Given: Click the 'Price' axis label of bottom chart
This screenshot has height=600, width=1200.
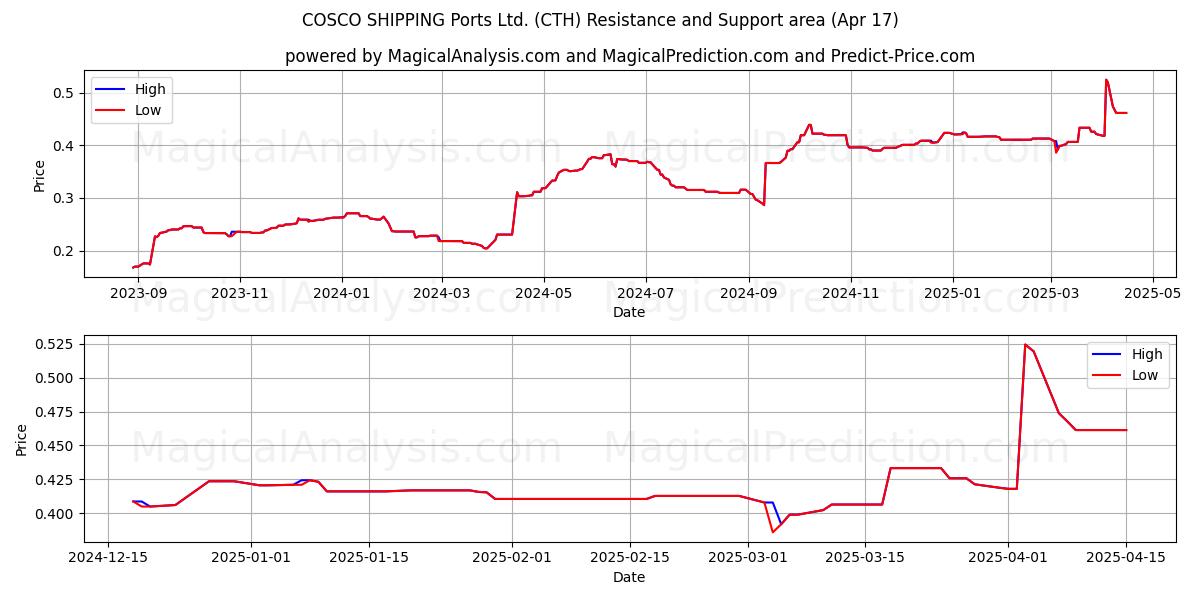Looking at the screenshot, I should coord(22,439).
